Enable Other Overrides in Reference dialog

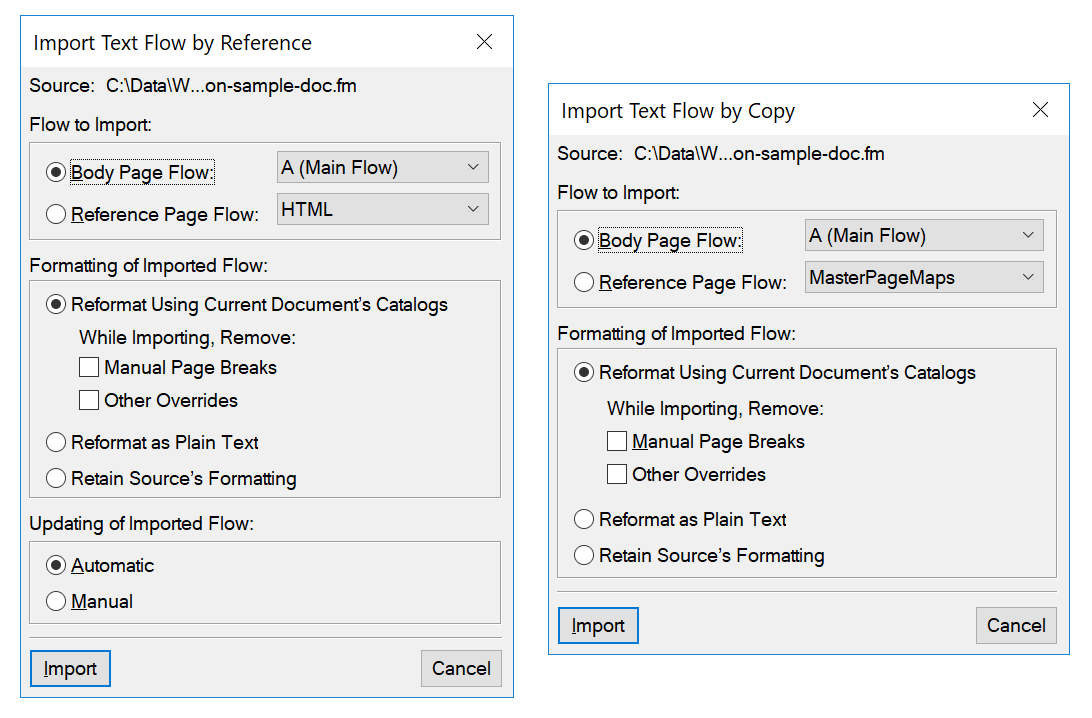(x=88, y=400)
